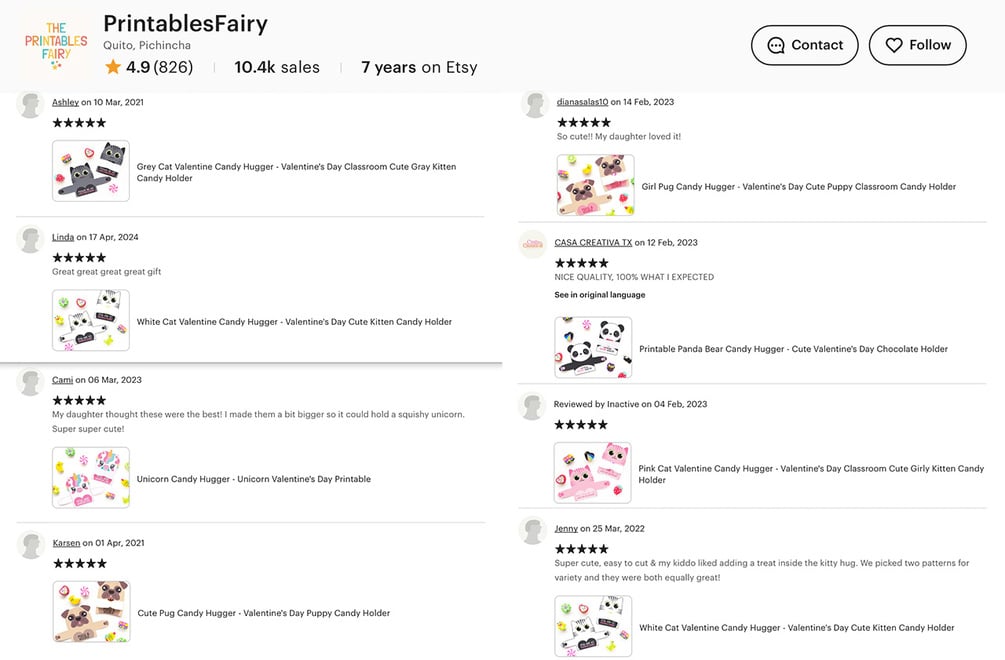Click the Cute Pug Candy Hugger thumbnail
The height and width of the screenshot is (660, 1005).
coord(91,611)
